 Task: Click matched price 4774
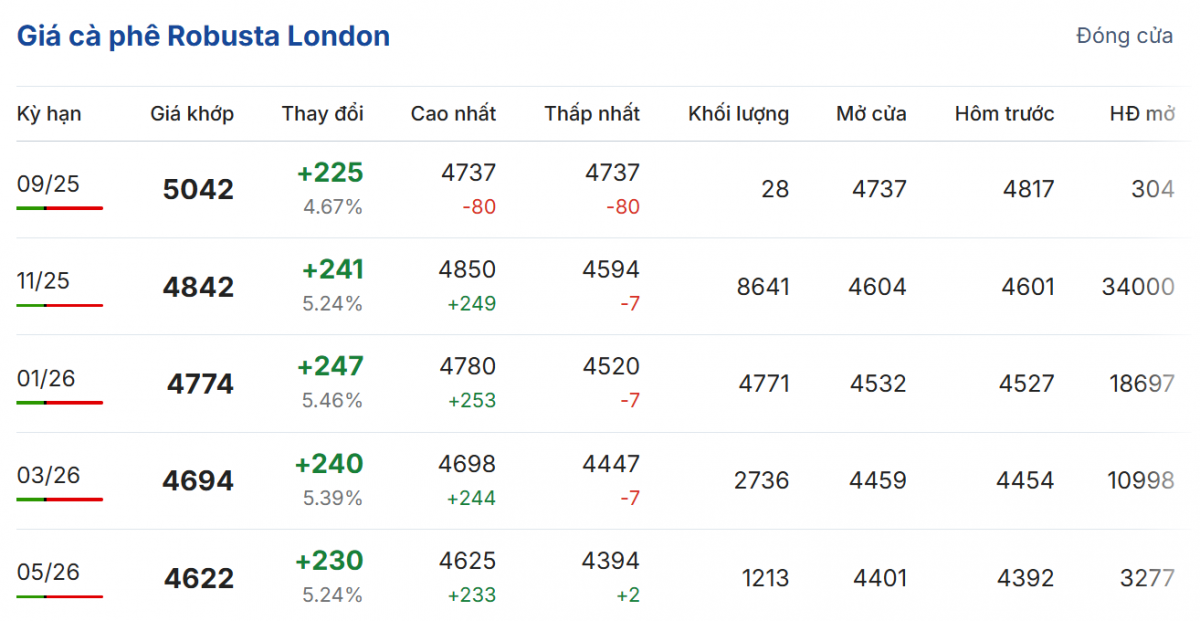(200, 384)
